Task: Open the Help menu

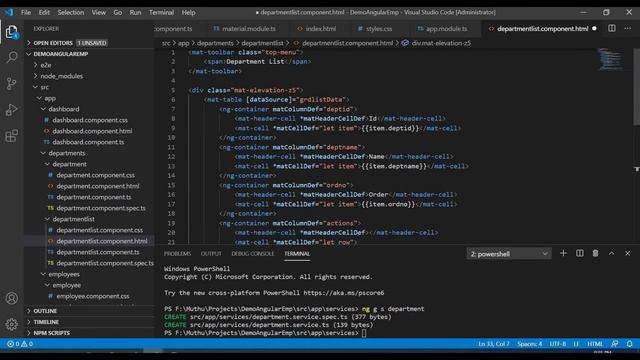Action: [188, 12]
